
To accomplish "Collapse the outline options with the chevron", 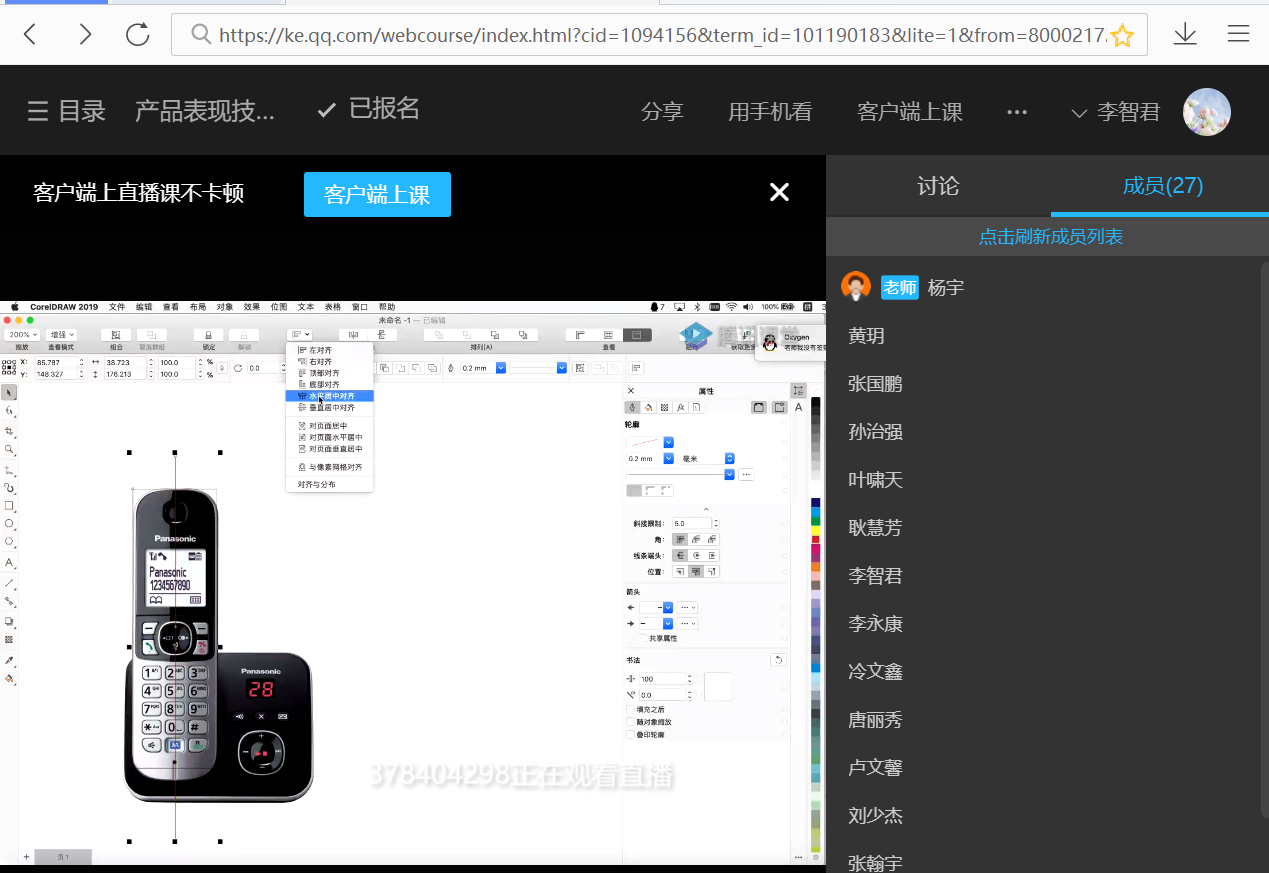I will tap(706, 510).
